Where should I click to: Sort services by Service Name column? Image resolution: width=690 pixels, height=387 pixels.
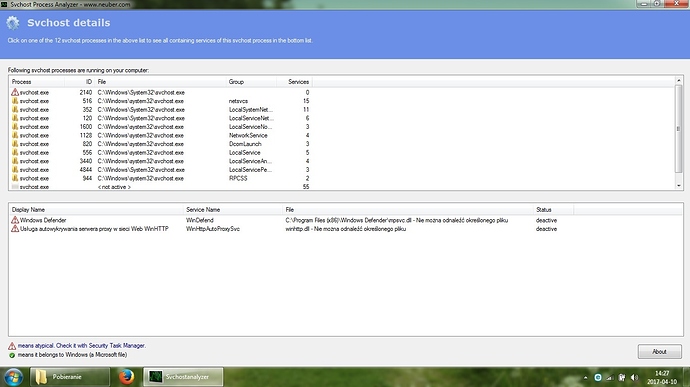tap(233, 210)
